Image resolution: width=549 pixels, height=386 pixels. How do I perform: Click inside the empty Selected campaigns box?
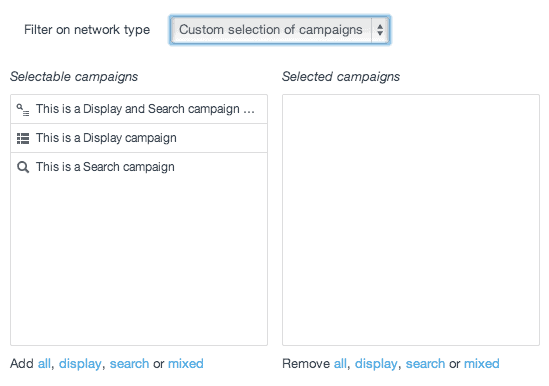coord(411,220)
